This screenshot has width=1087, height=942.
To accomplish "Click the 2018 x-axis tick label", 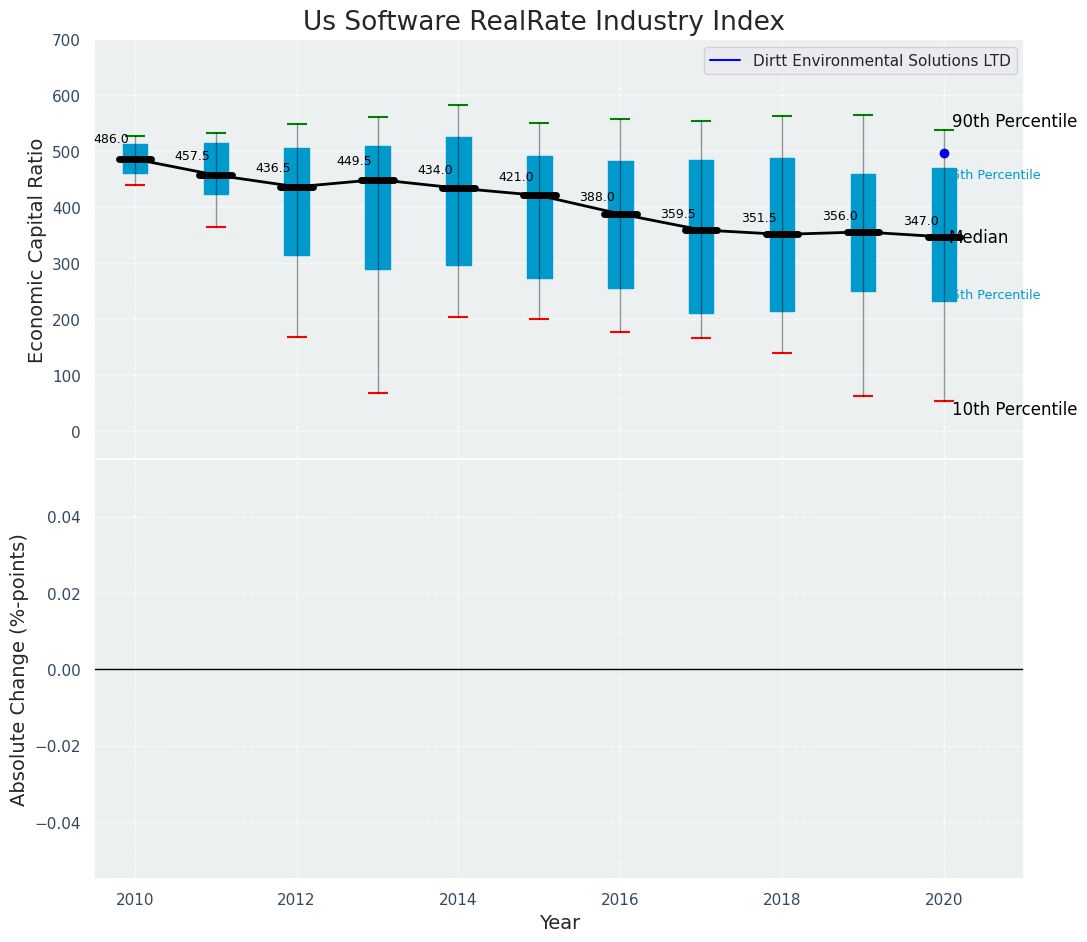I will (x=782, y=900).
